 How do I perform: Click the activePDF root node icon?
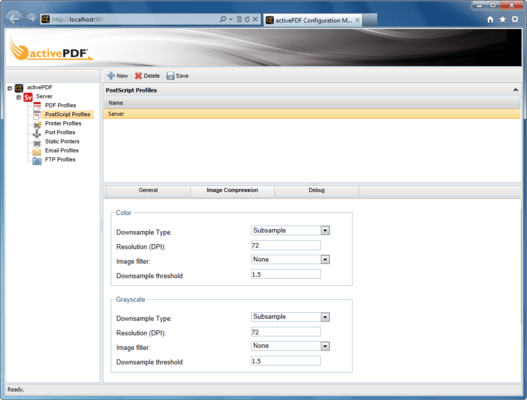coord(19,88)
